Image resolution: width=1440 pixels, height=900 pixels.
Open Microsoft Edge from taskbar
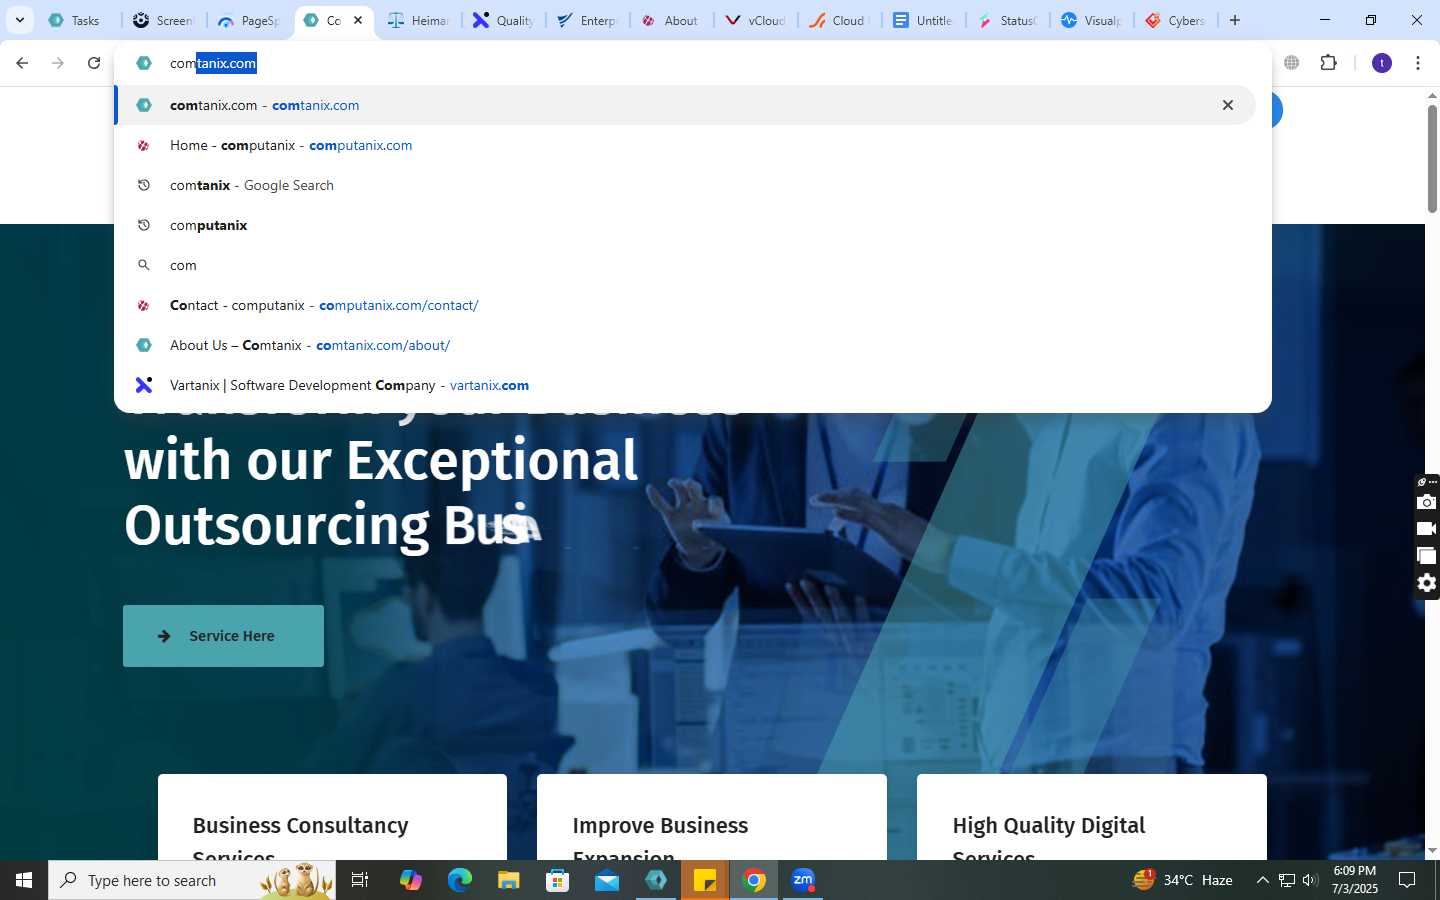459,880
